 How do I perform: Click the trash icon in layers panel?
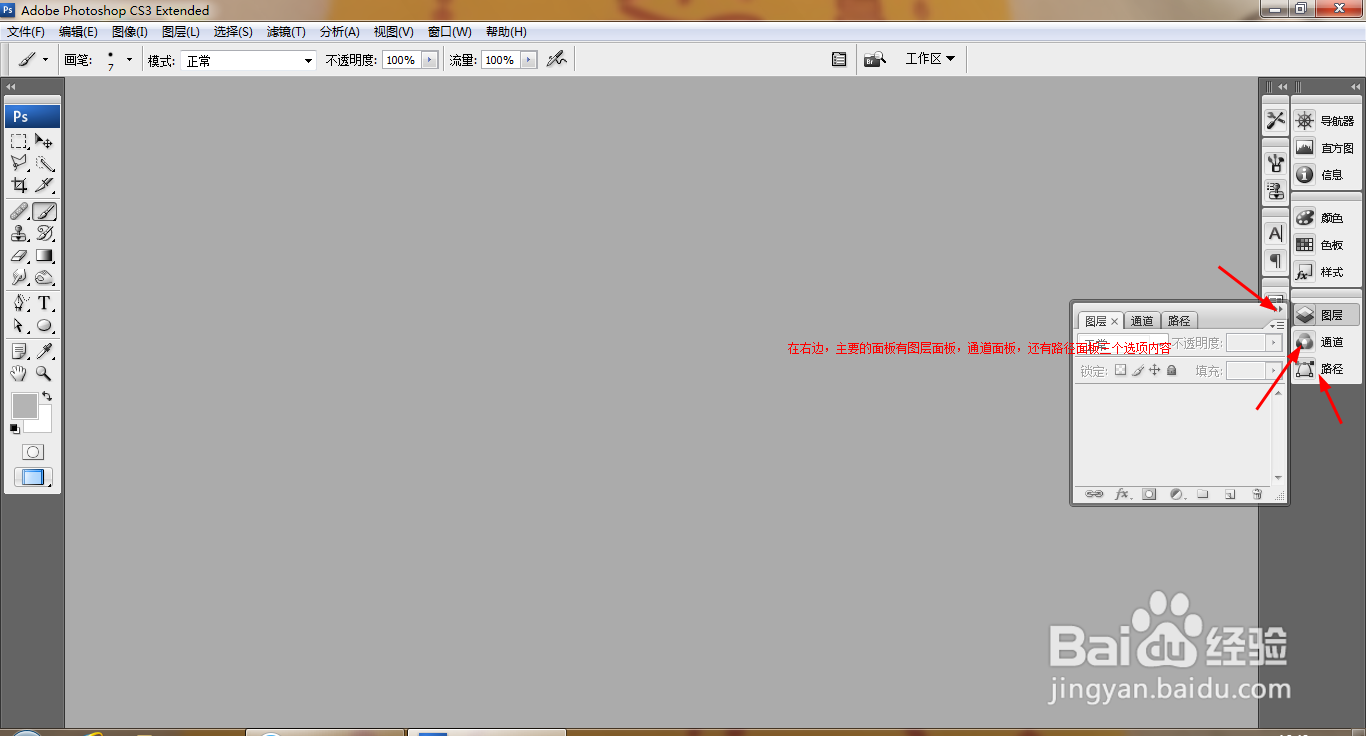(1257, 494)
